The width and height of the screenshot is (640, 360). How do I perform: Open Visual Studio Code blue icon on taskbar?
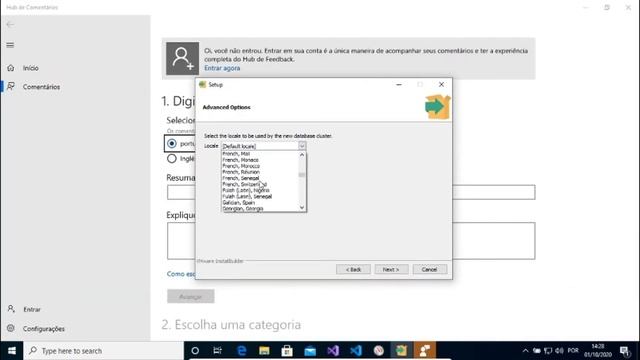pos(356,351)
